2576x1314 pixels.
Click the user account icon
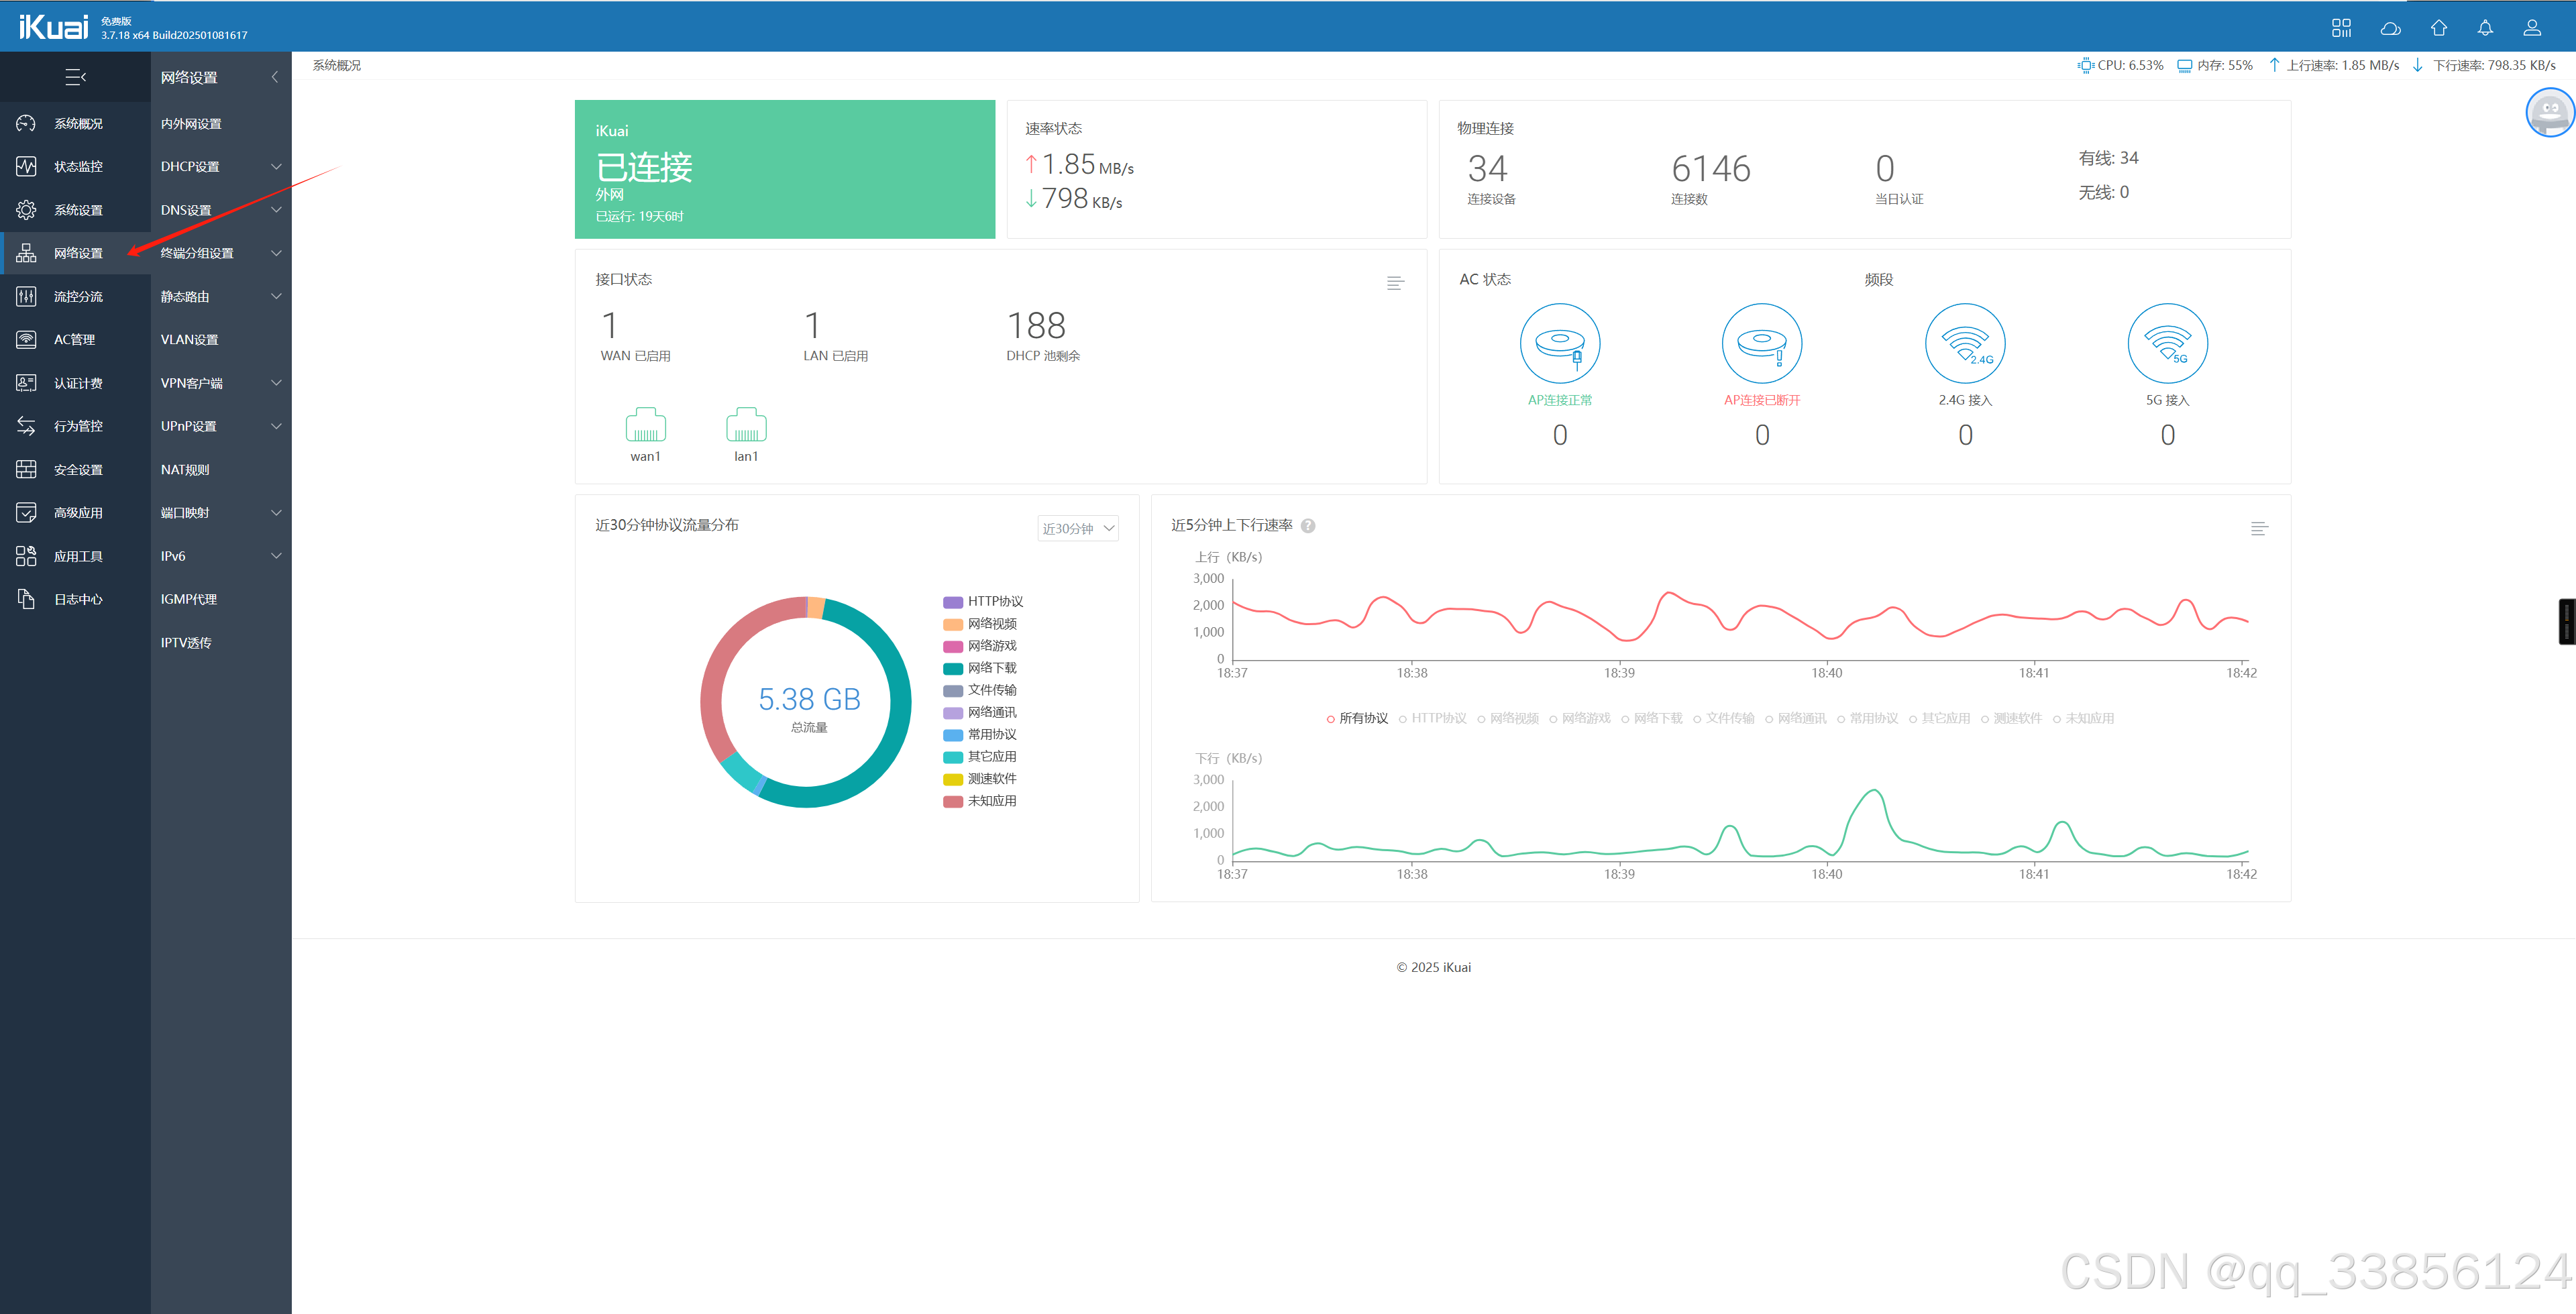pyautogui.click(x=2532, y=28)
